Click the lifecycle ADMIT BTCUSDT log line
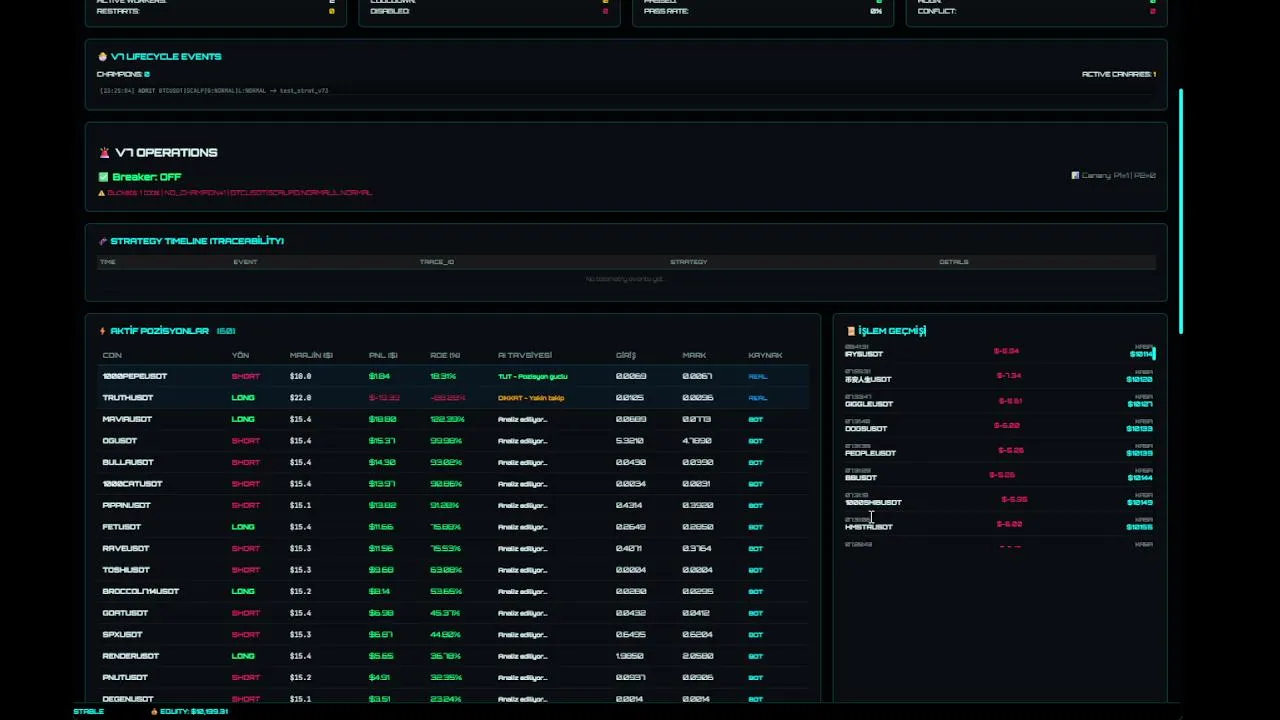 (x=214, y=91)
